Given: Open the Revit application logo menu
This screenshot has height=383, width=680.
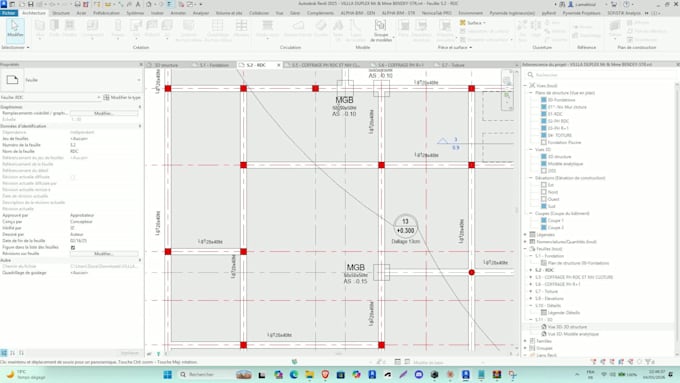Looking at the screenshot, I should point(4,4).
